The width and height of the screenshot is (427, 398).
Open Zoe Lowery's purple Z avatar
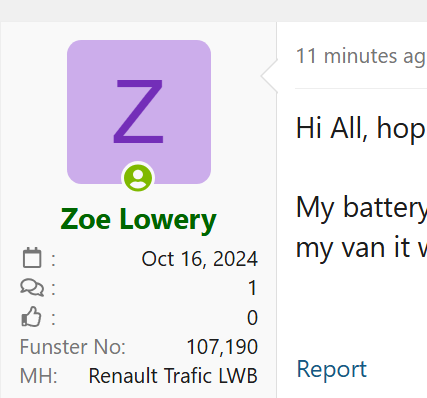pos(139,112)
